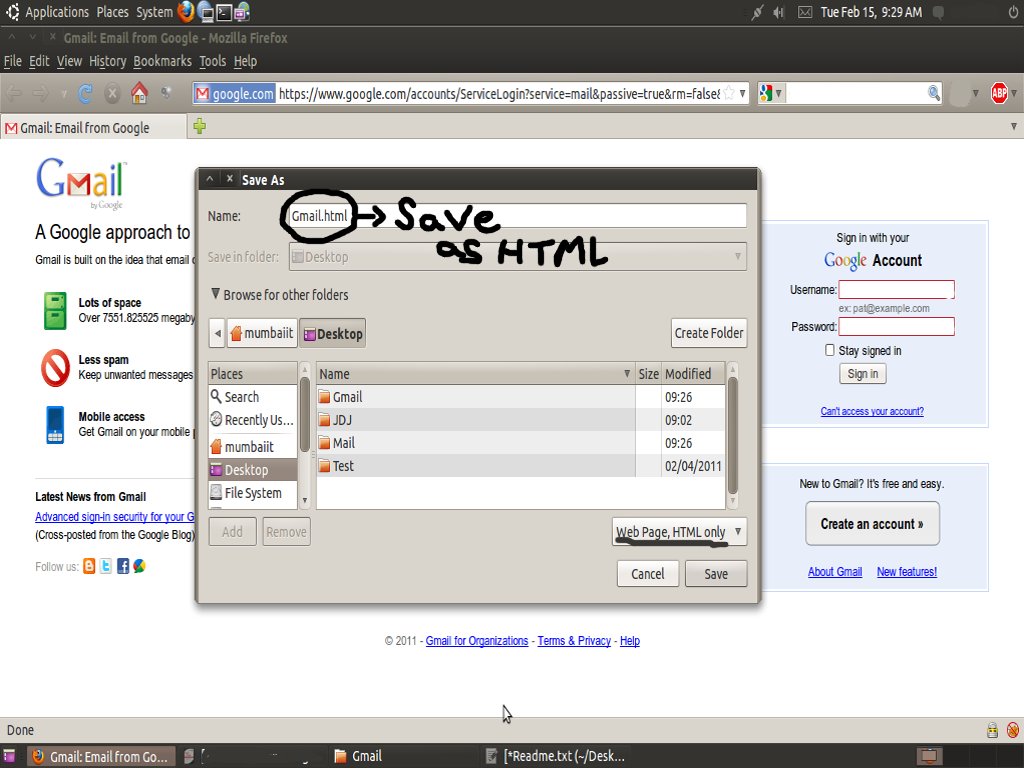
Task: Open Web Page, HTML only file type dropdown
Action: [x=679, y=532]
